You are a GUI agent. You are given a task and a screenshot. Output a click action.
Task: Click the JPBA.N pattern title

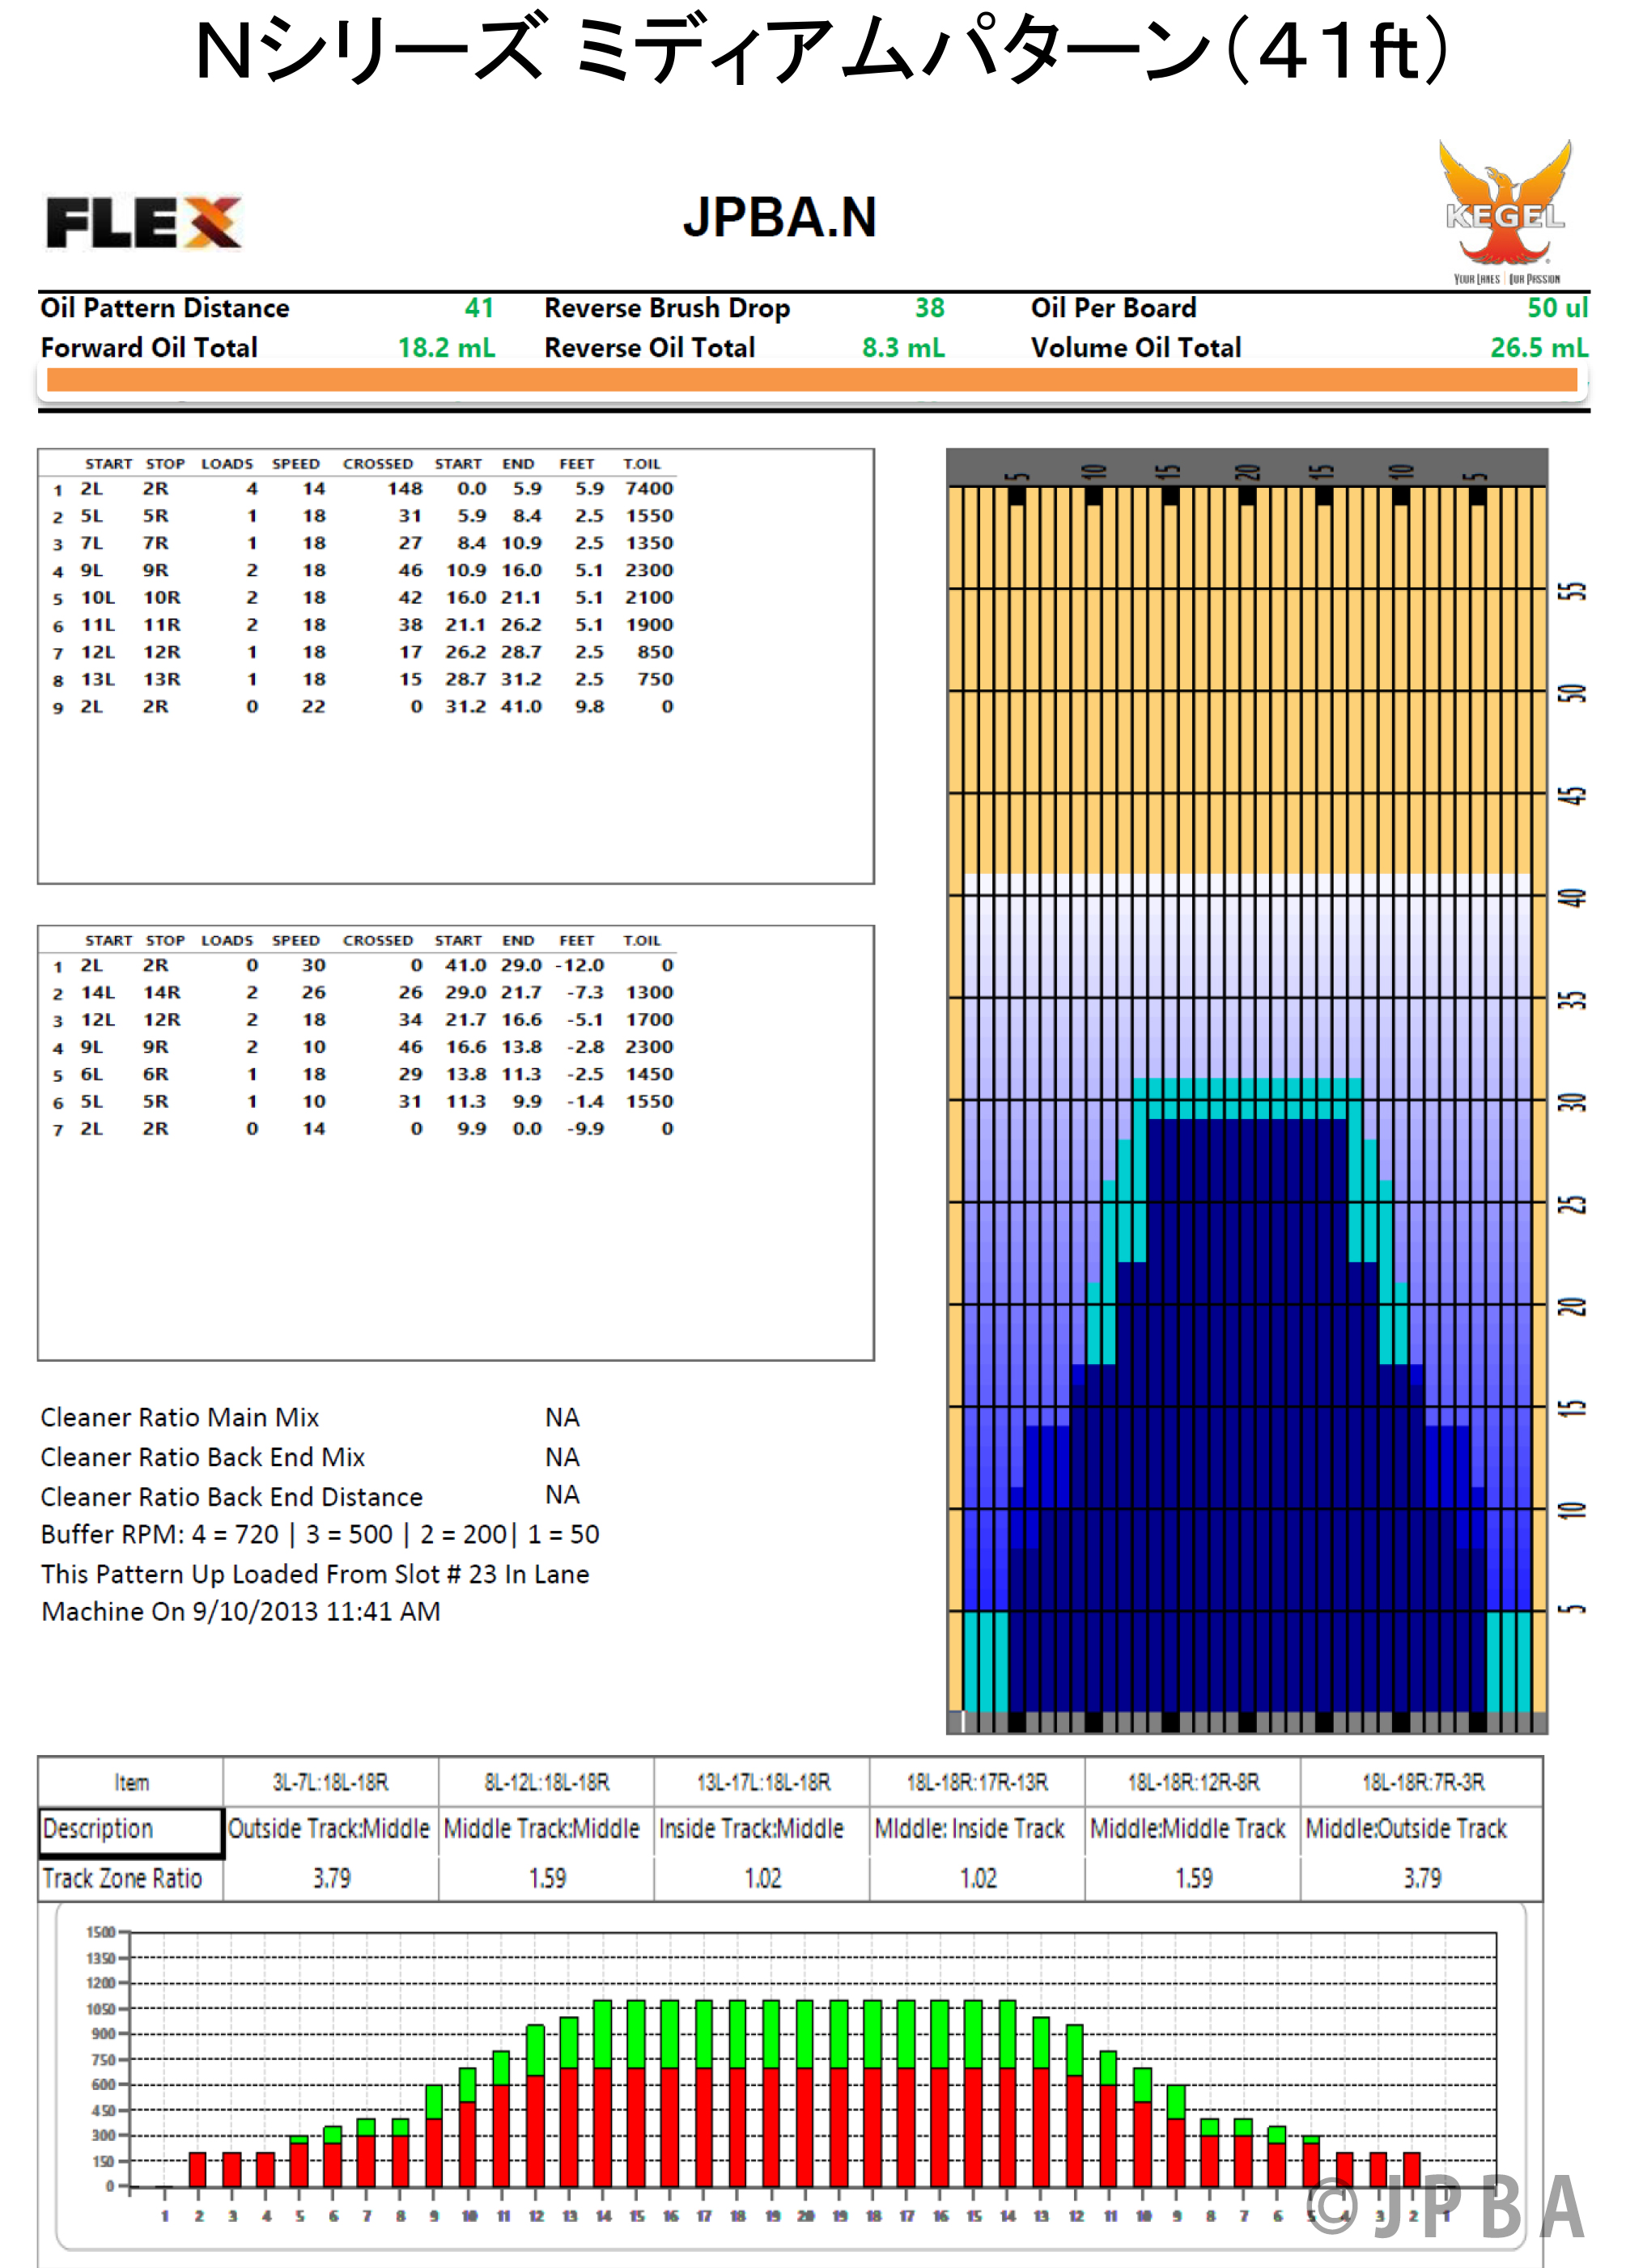click(x=779, y=217)
